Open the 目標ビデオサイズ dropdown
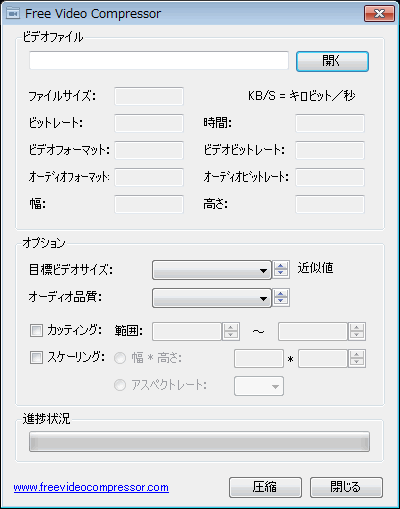This screenshot has height=509, width=400. coord(212,270)
